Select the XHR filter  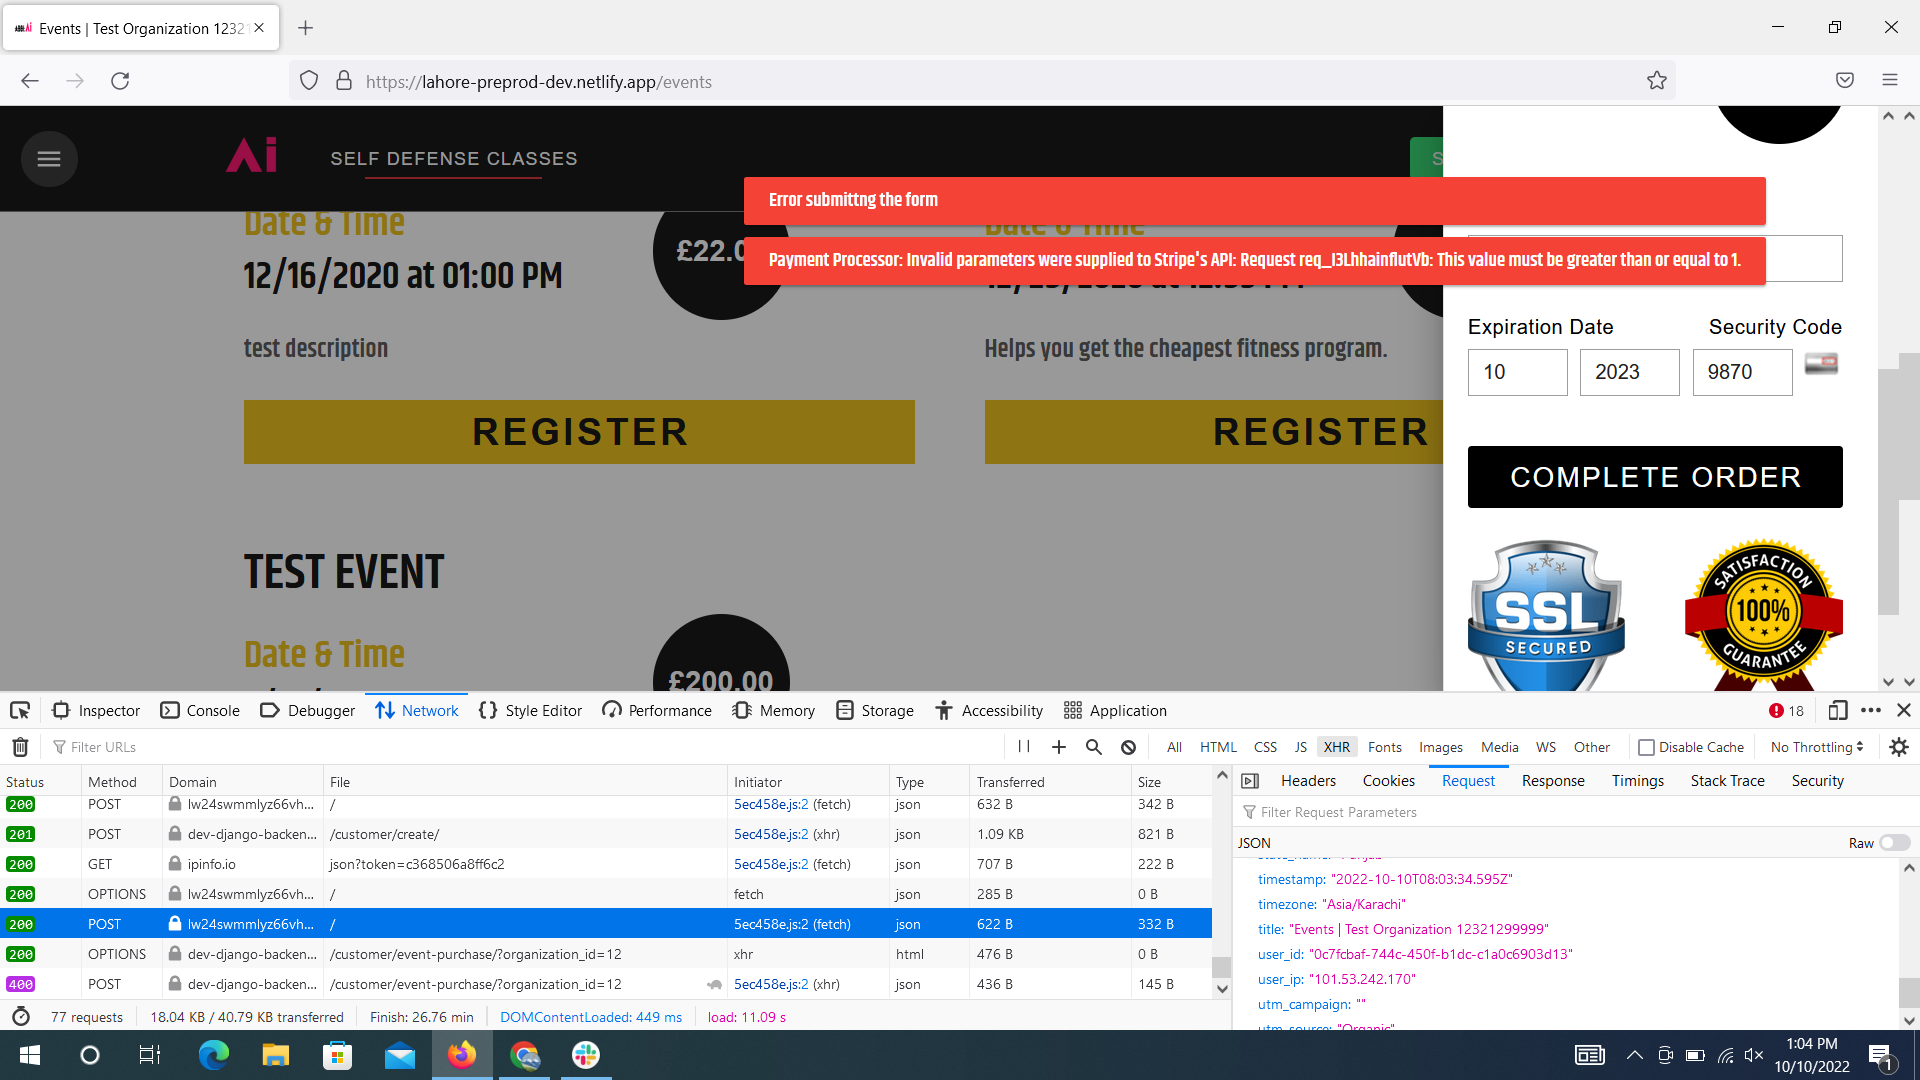coord(1336,747)
